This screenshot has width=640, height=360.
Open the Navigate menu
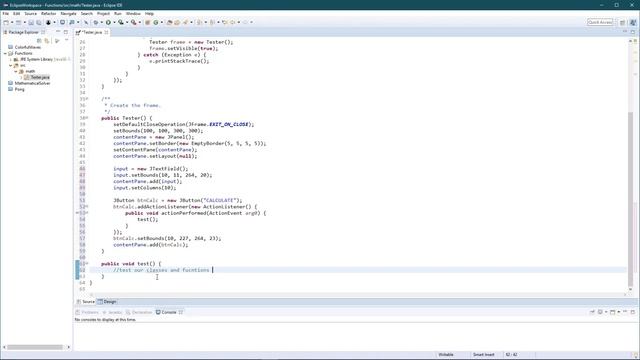tap(69, 13)
